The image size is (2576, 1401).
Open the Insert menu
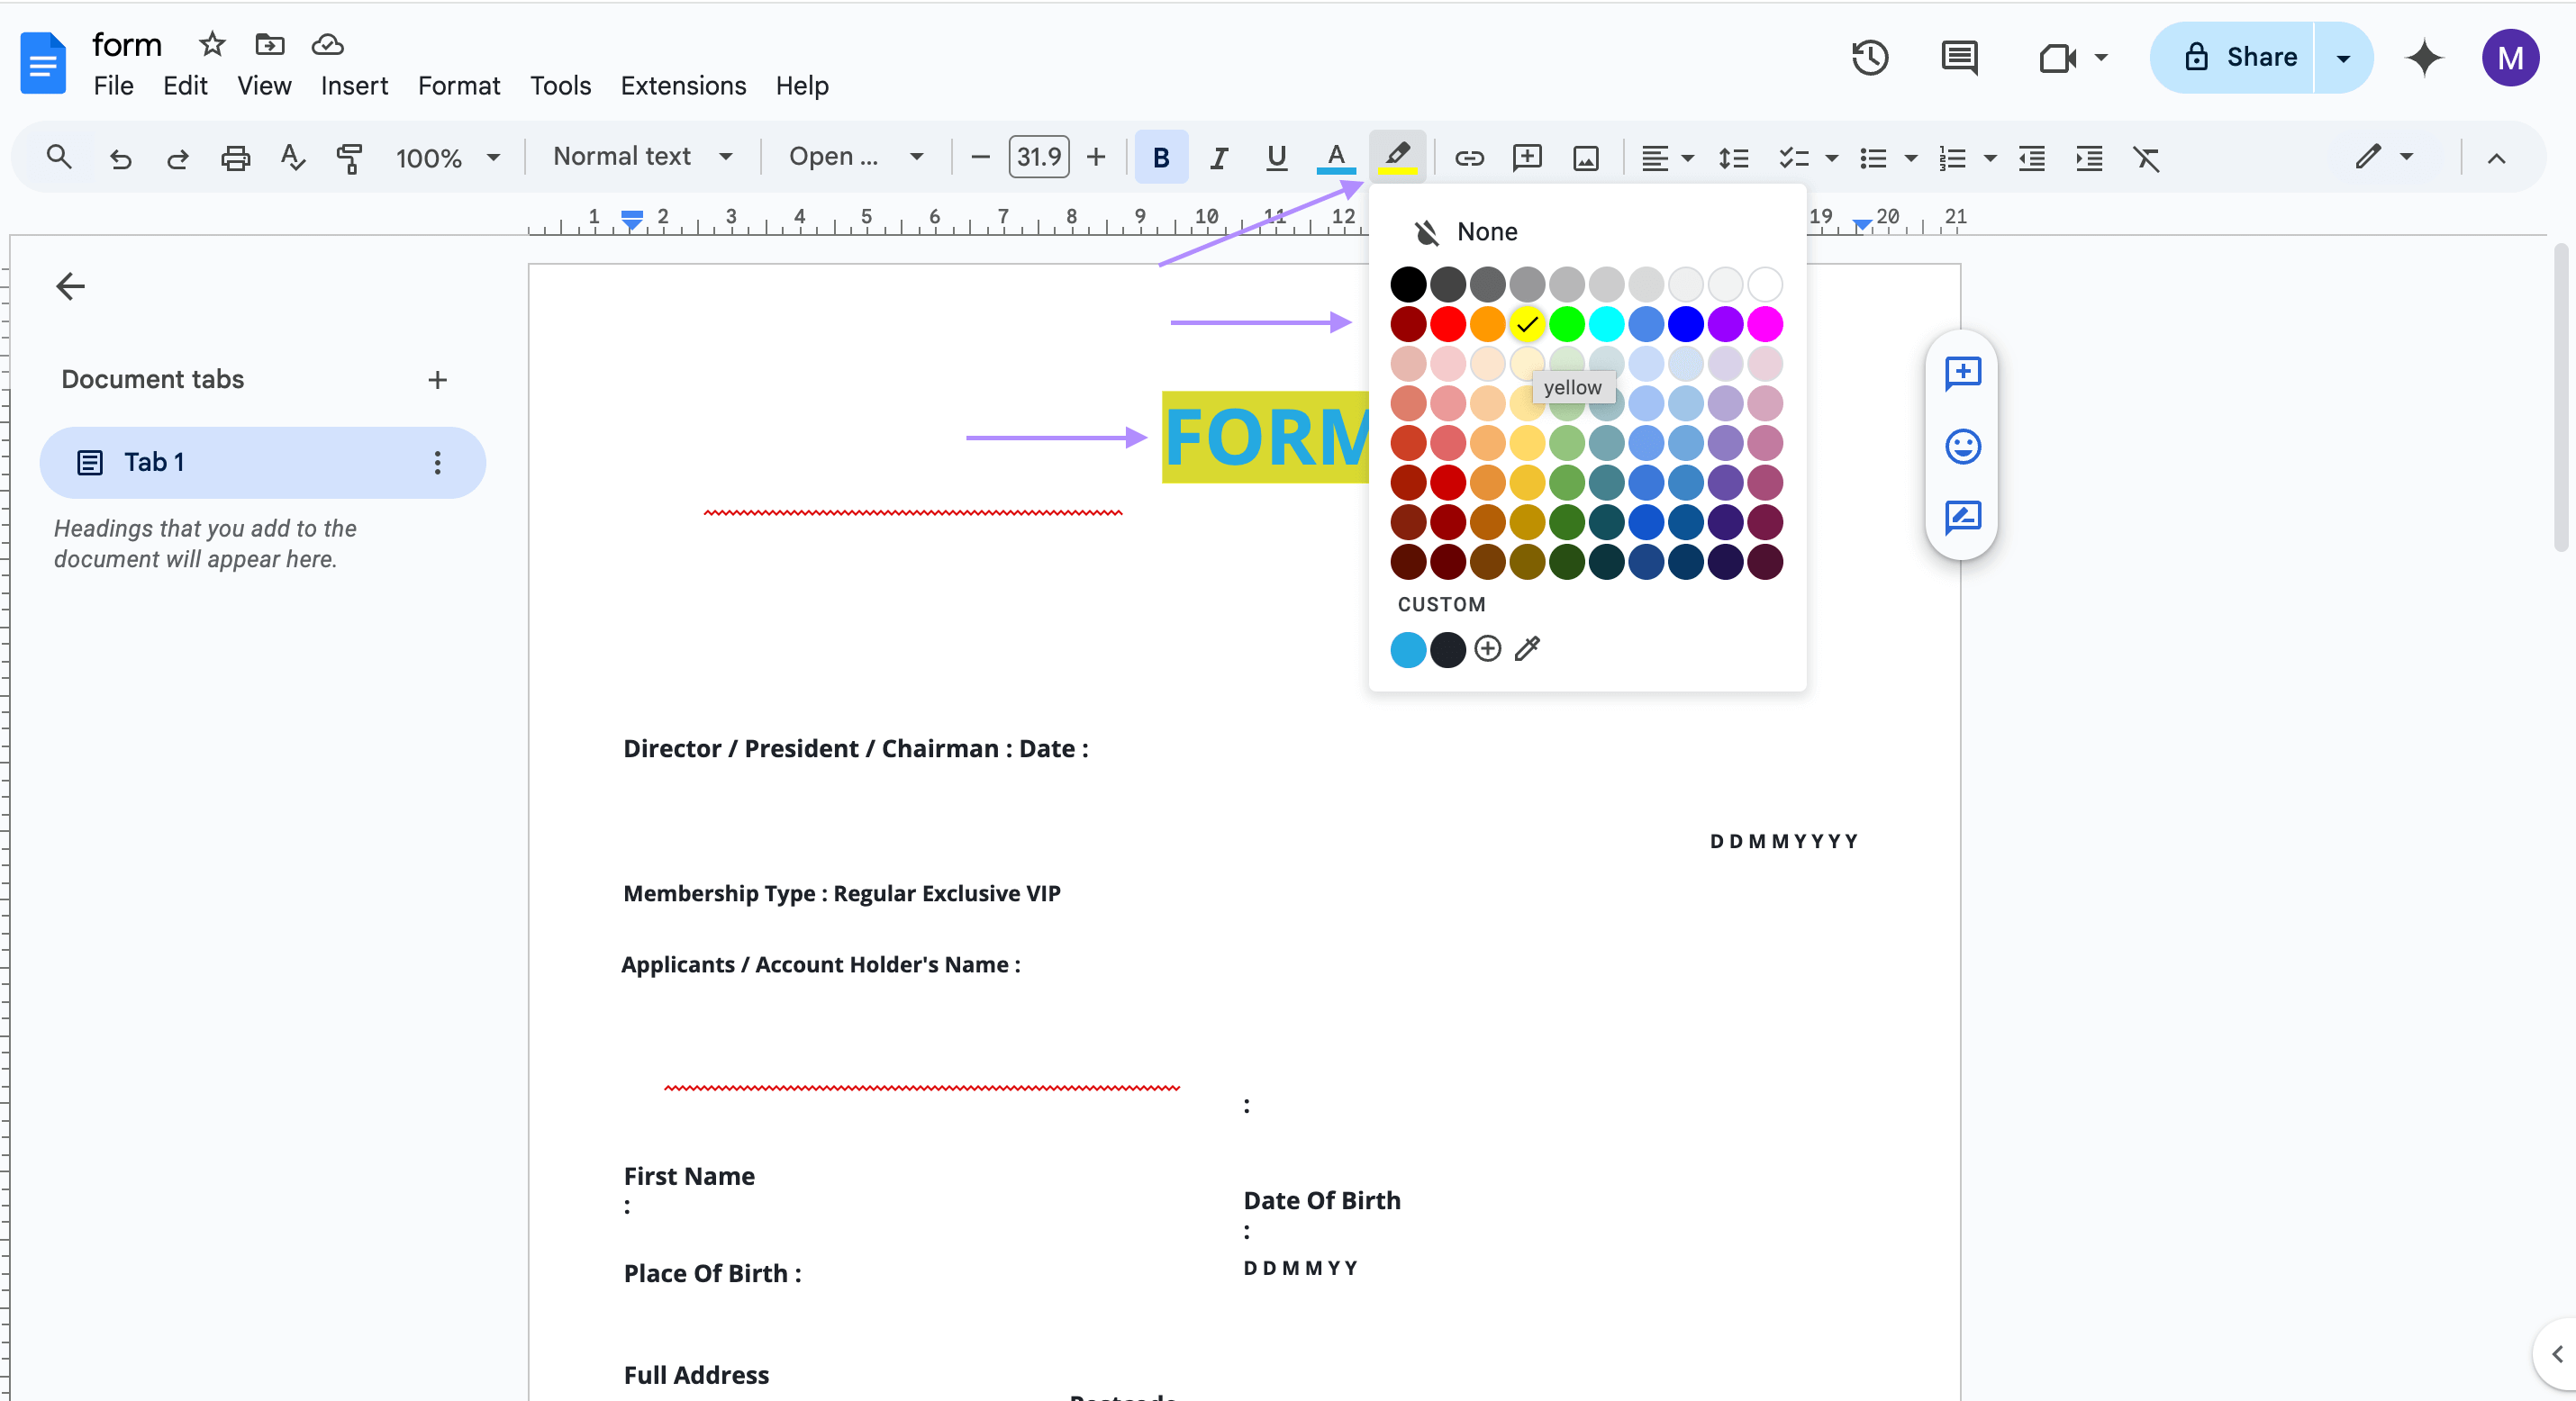(354, 86)
